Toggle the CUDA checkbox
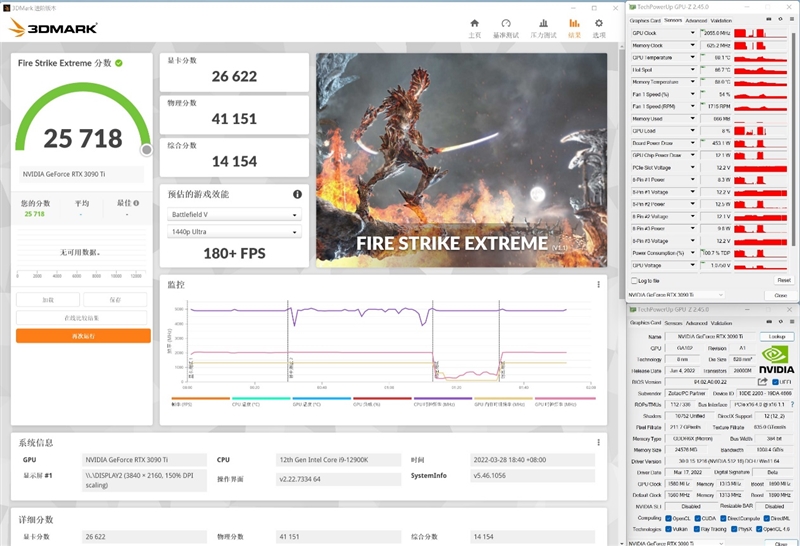The height and width of the screenshot is (546, 800). point(697,518)
